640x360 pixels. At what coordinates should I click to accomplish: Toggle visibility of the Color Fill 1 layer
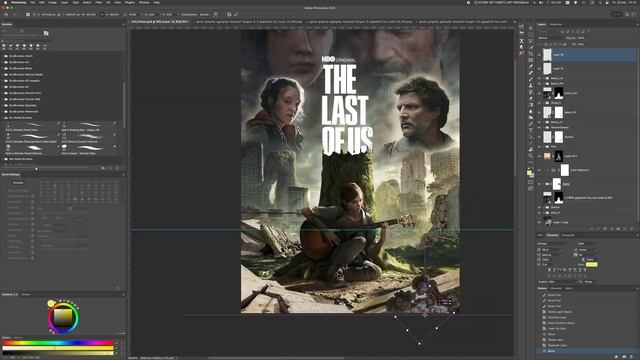tap(539, 156)
